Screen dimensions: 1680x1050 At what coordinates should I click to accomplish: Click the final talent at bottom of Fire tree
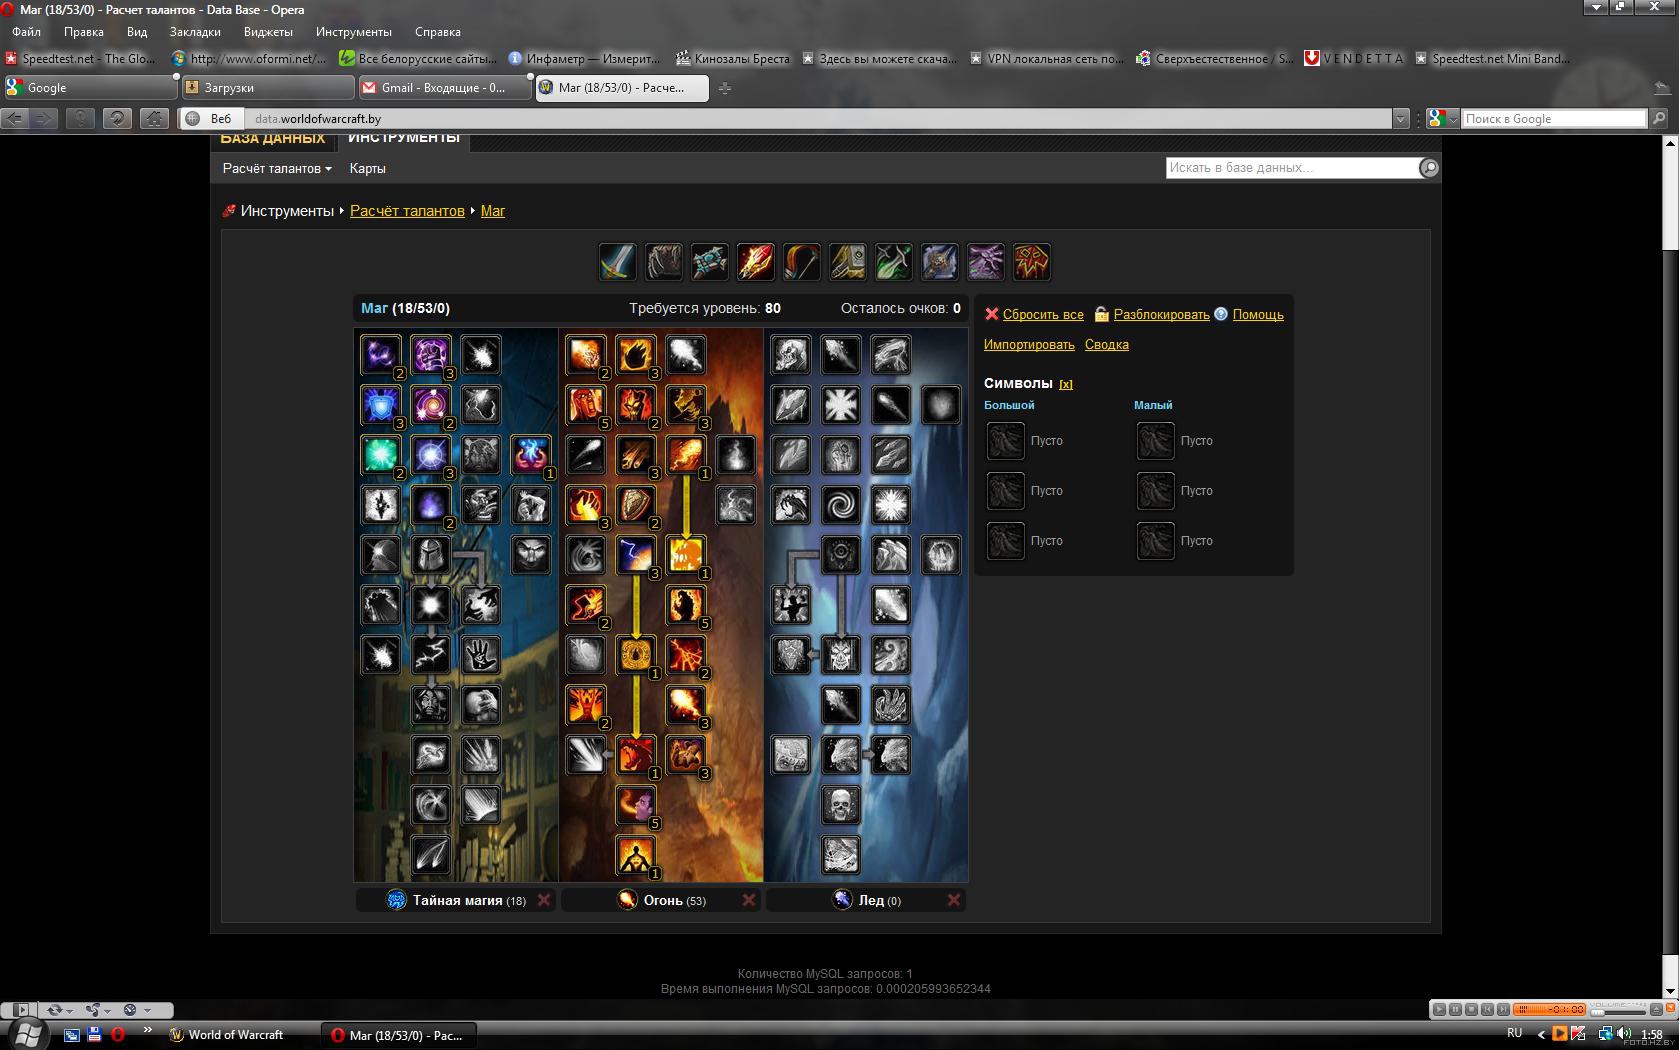pyautogui.click(x=636, y=855)
